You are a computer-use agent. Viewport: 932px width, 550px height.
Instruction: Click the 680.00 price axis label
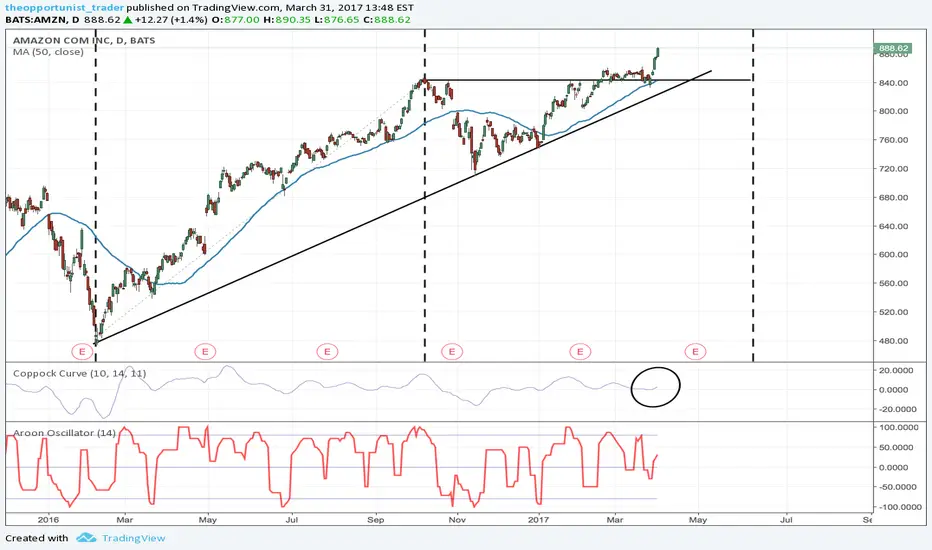point(893,197)
